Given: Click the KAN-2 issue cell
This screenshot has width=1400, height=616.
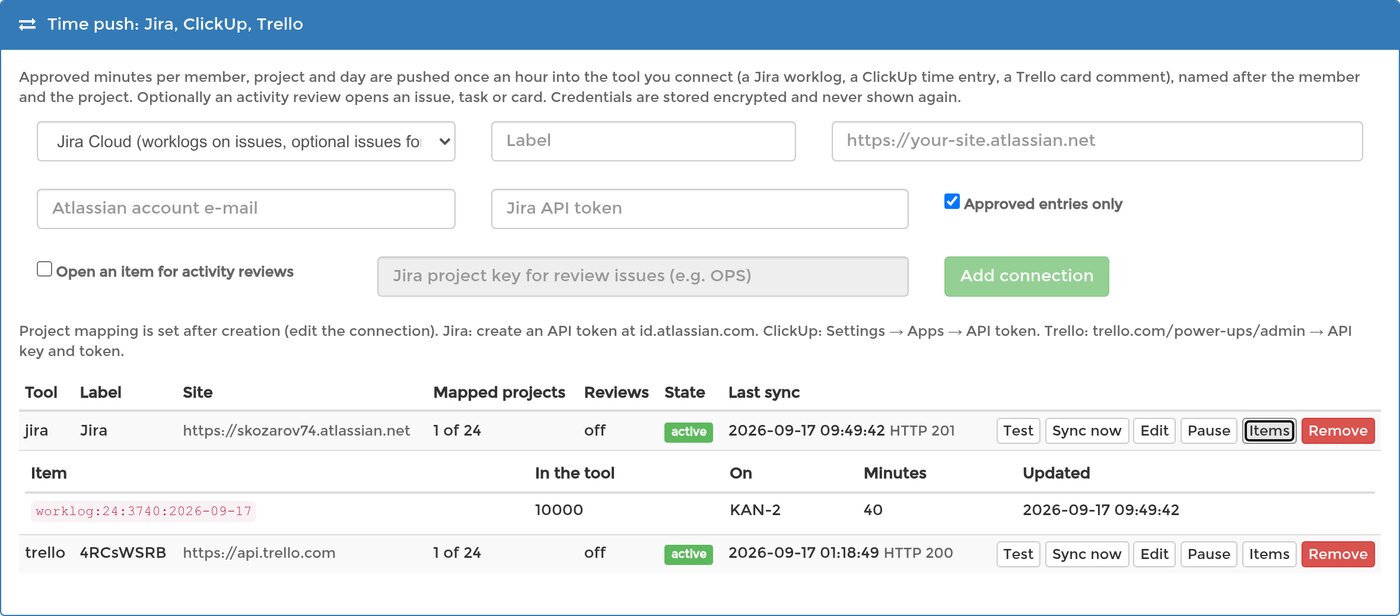Looking at the screenshot, I should (755, 510).
